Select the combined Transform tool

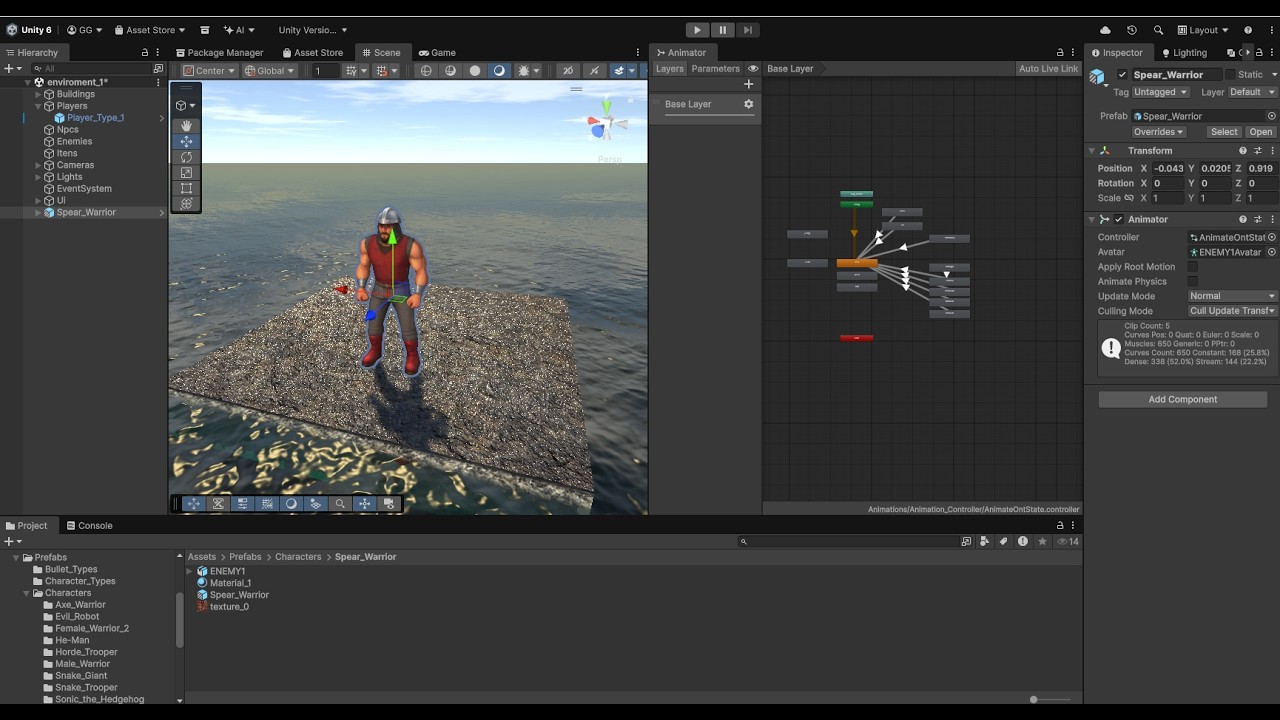tap(186, 204)
